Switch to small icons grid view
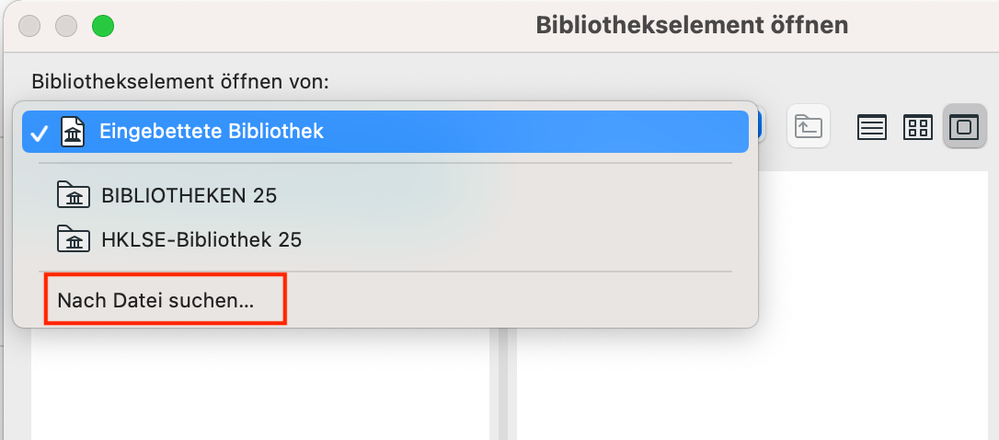 click(x=917, y=128)
